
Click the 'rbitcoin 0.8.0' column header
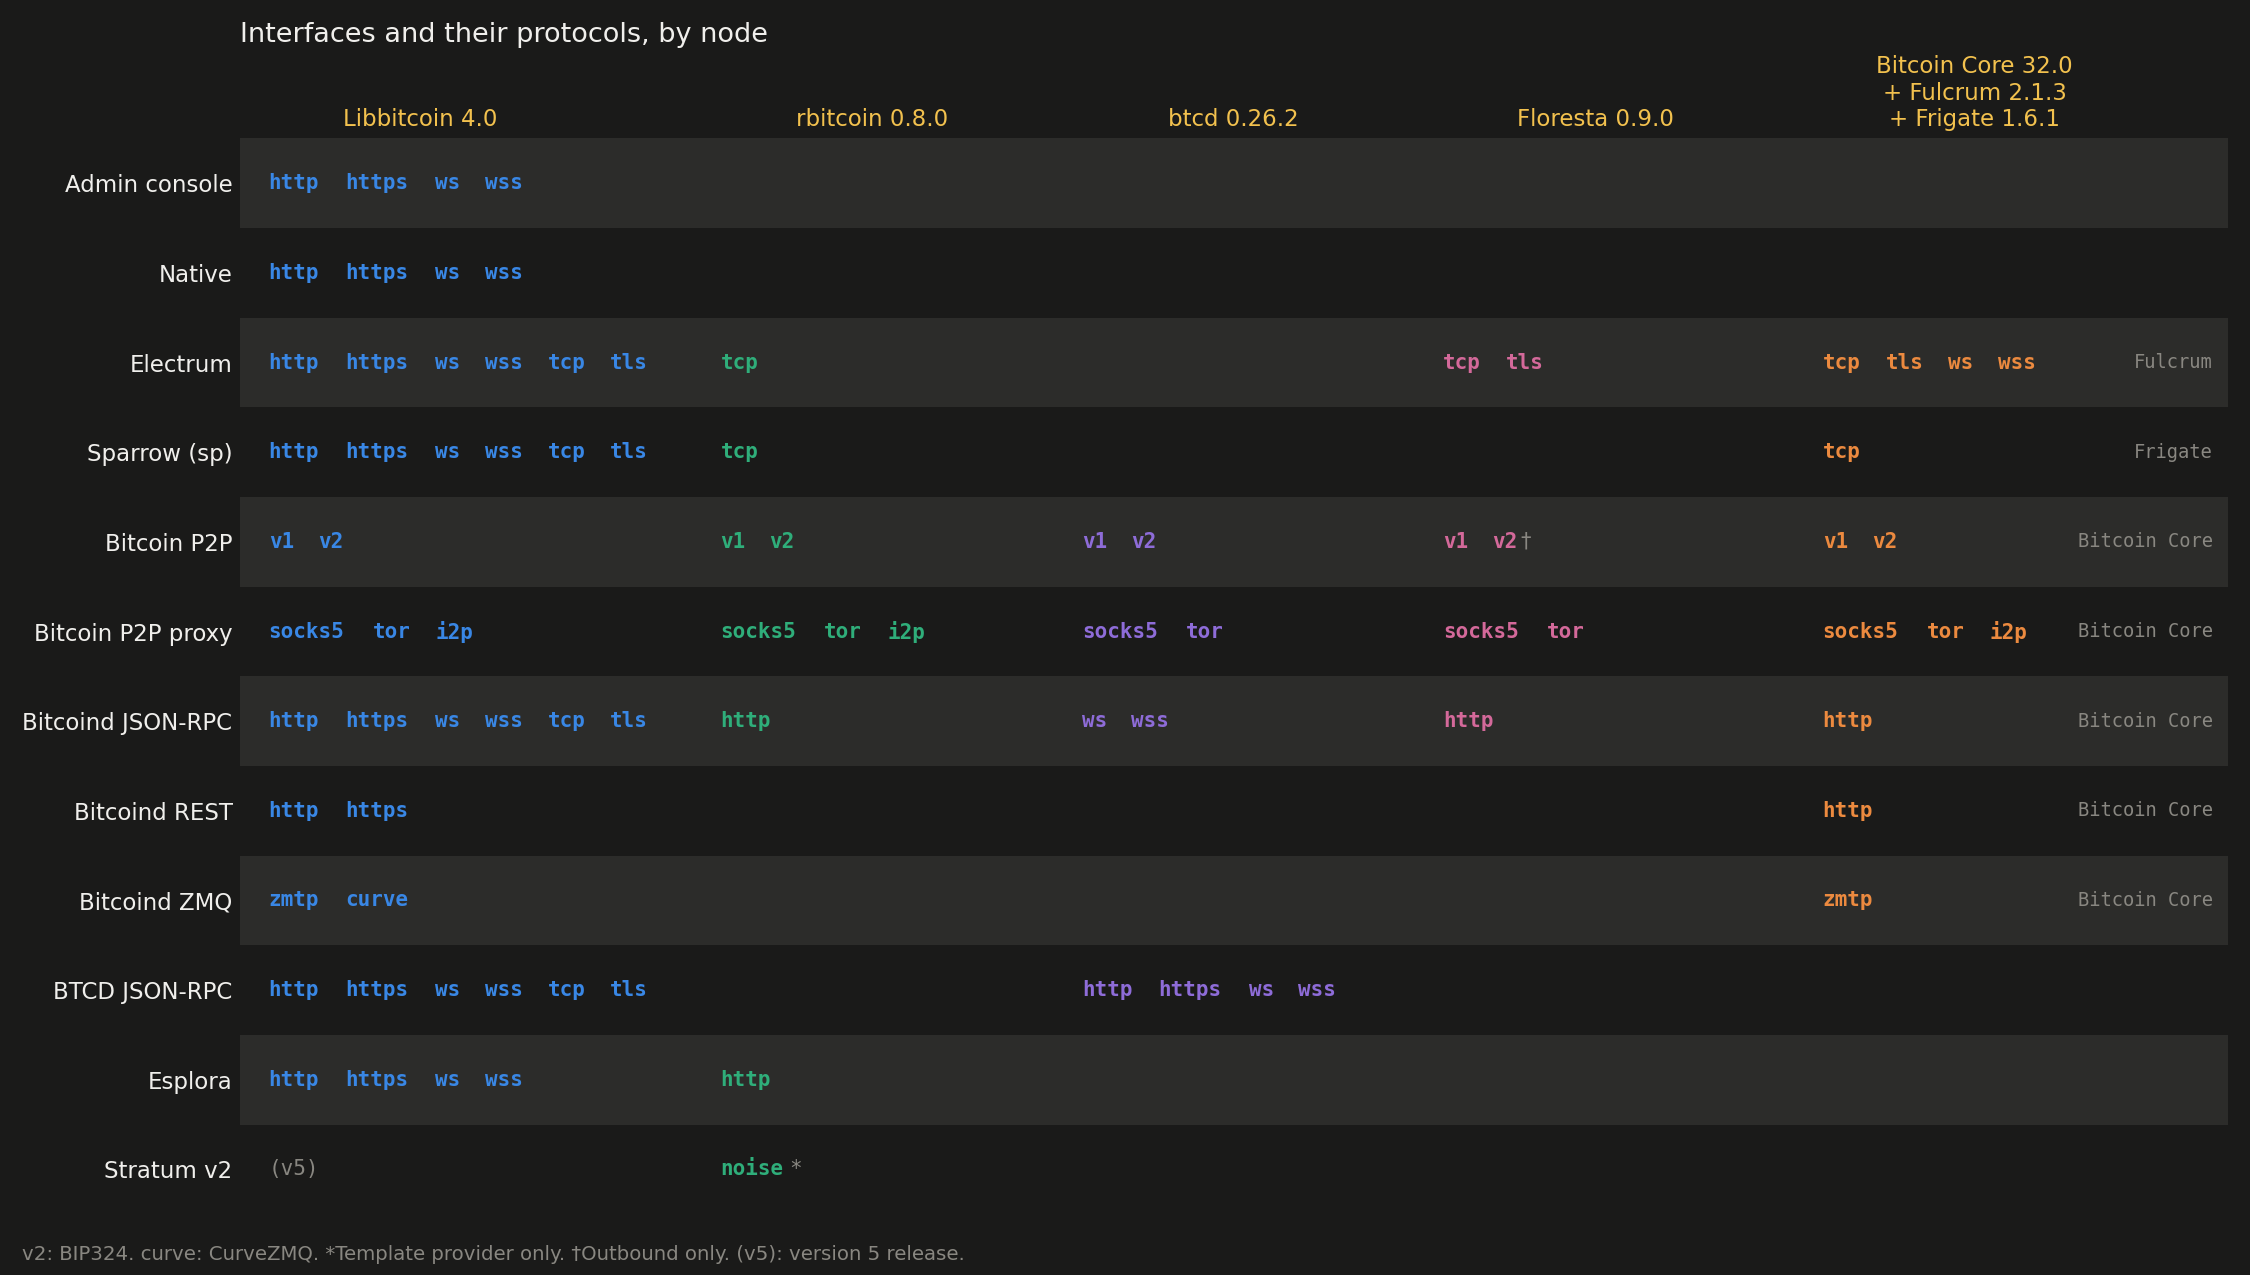(871, 118)
